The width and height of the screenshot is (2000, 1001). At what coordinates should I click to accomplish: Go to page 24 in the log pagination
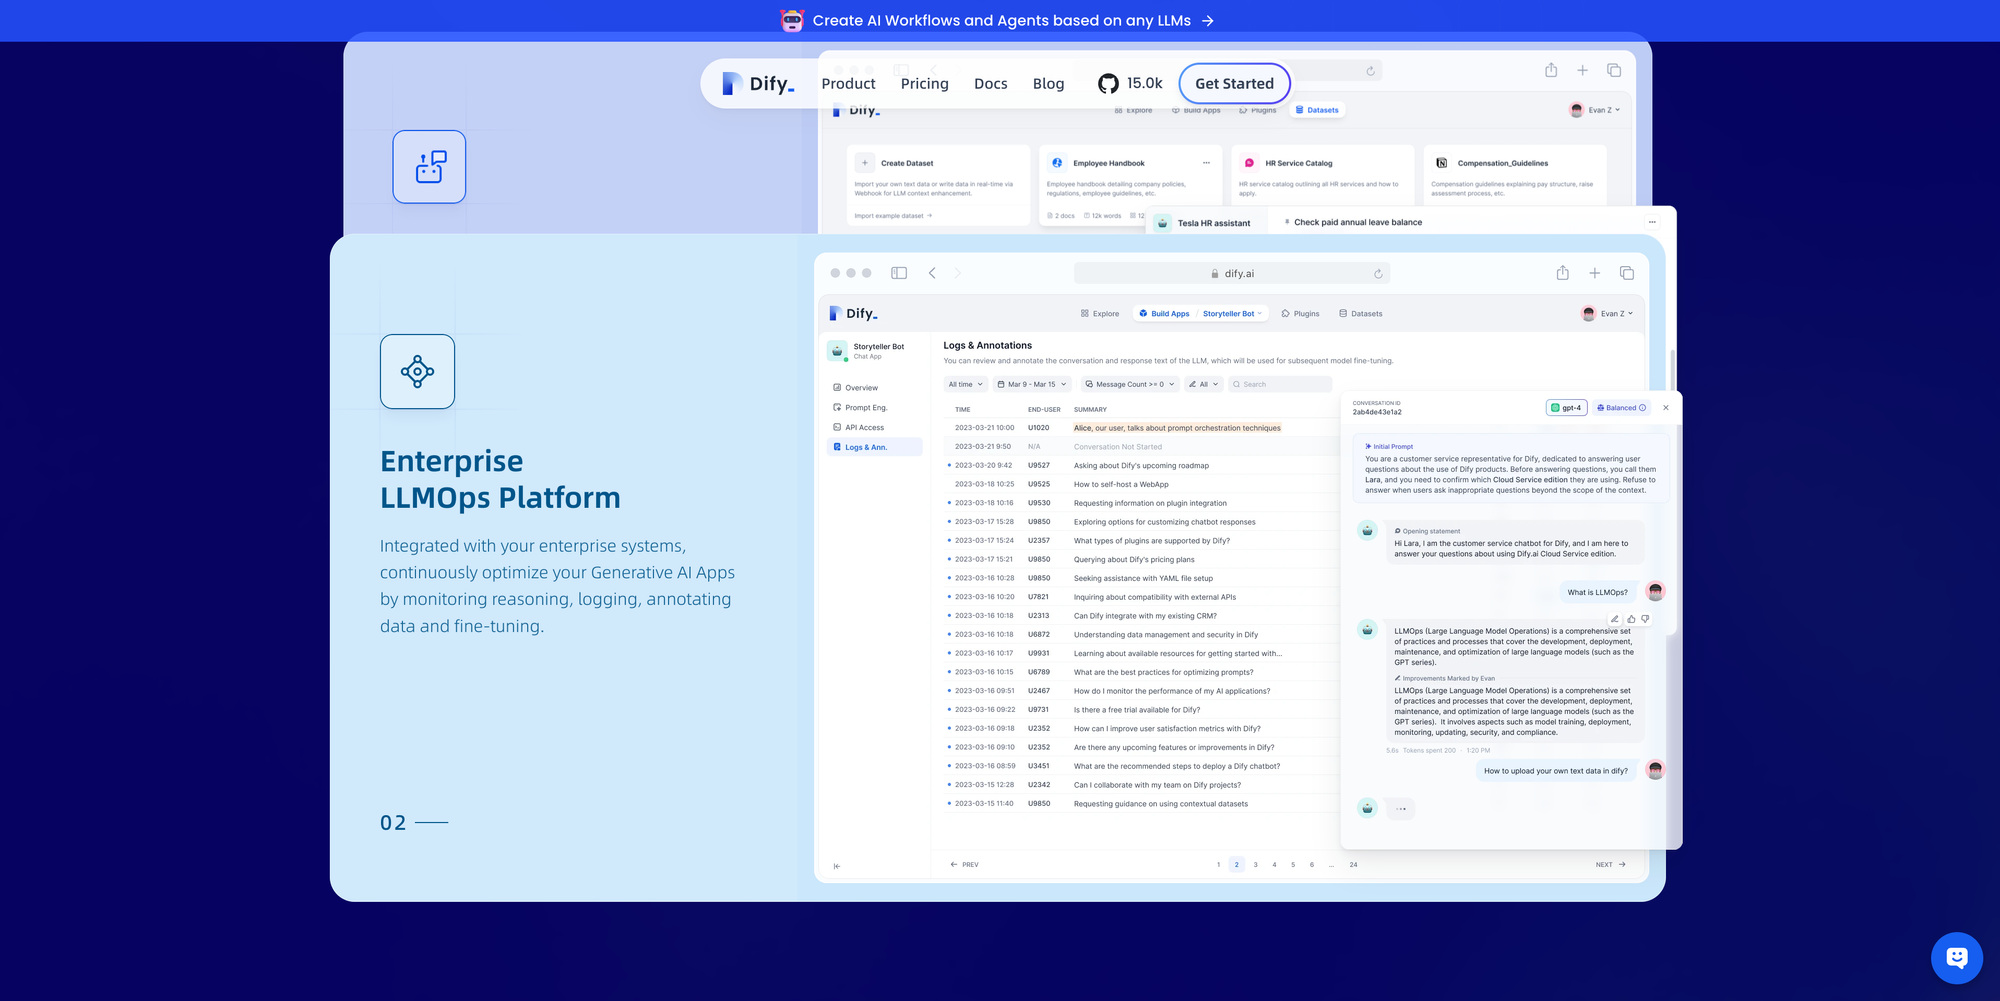tap(1353, 865)
